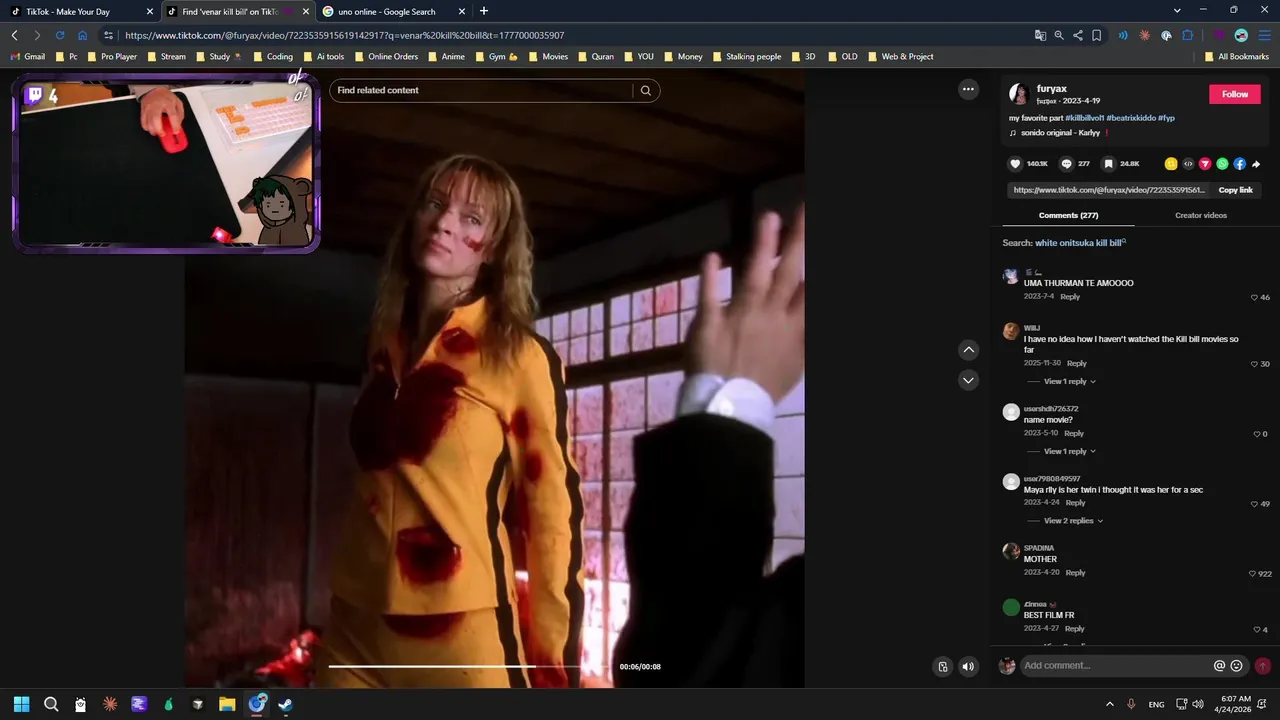Open the three-dots video options menu
Screen dimensions: 1280x720
point(968,89)
